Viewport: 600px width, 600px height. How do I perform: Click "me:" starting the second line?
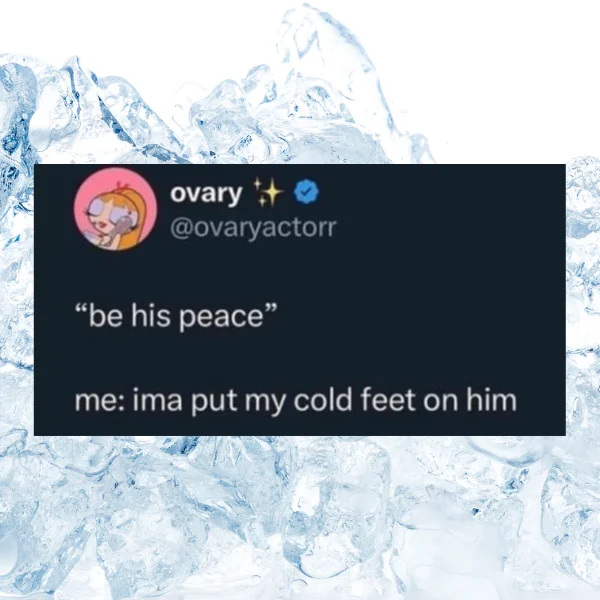[x=99, y=402]
